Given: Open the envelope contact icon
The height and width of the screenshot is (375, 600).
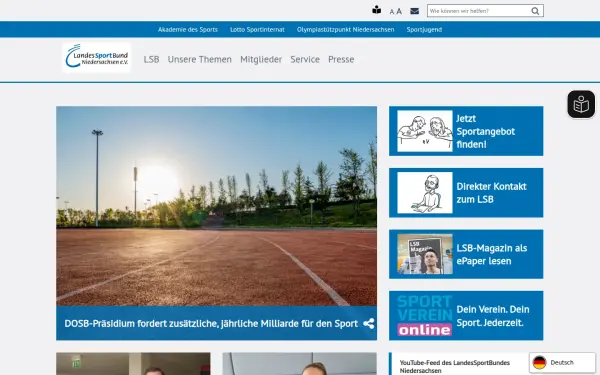Looking at the screenshot, I should pos(414,11).
